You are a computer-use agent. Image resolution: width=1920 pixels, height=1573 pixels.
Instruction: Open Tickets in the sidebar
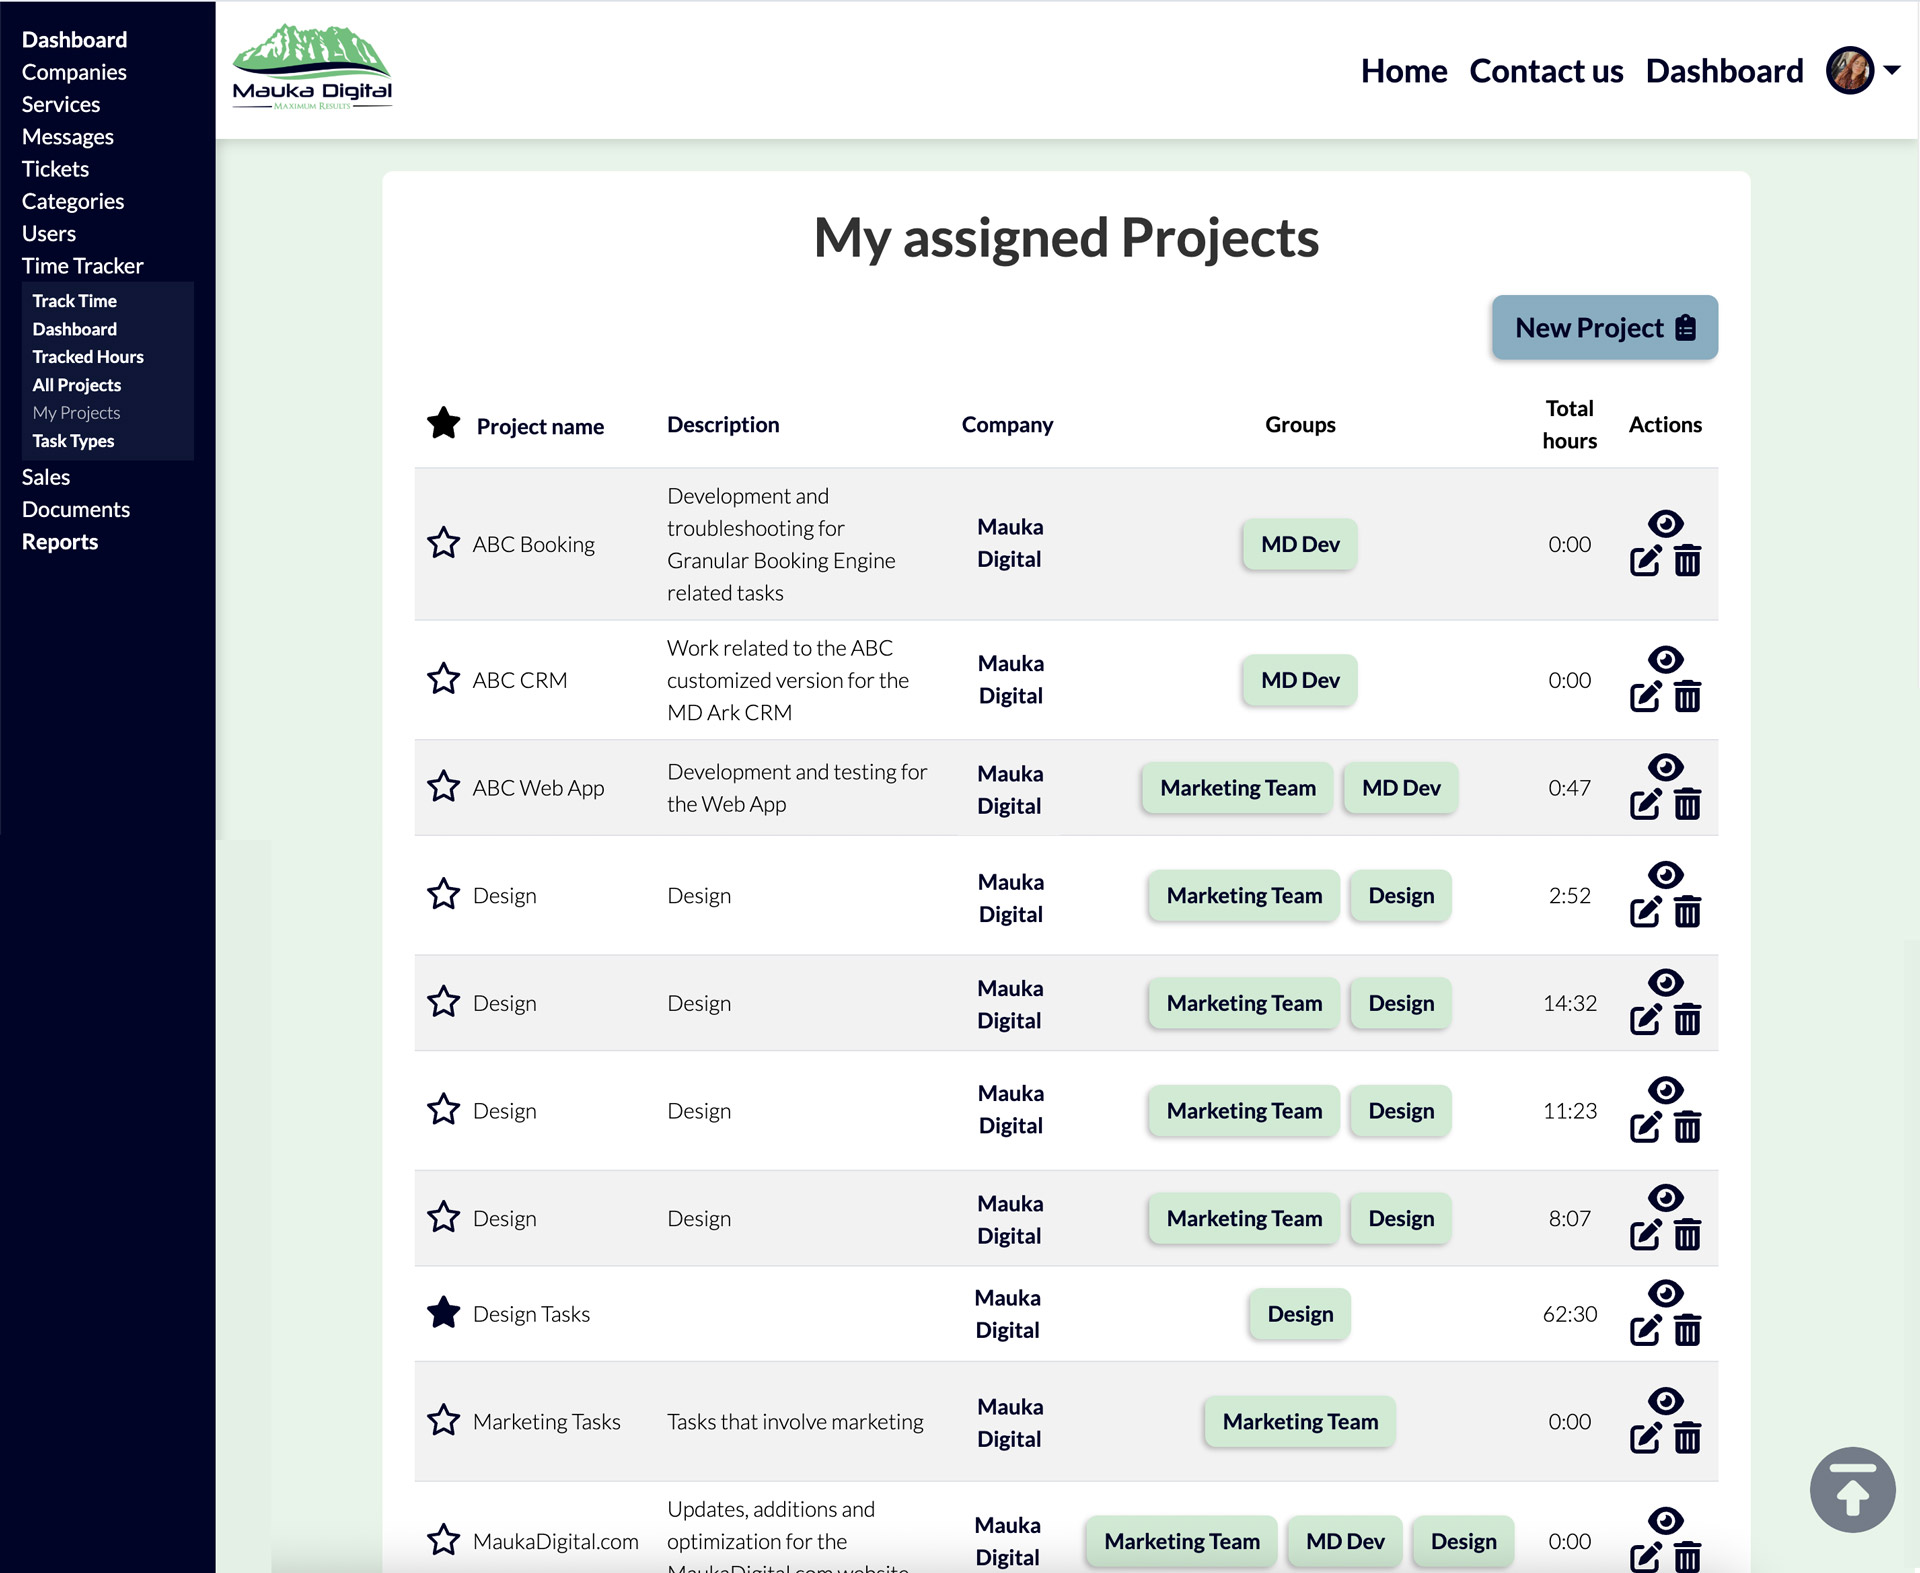coord(55,169)
